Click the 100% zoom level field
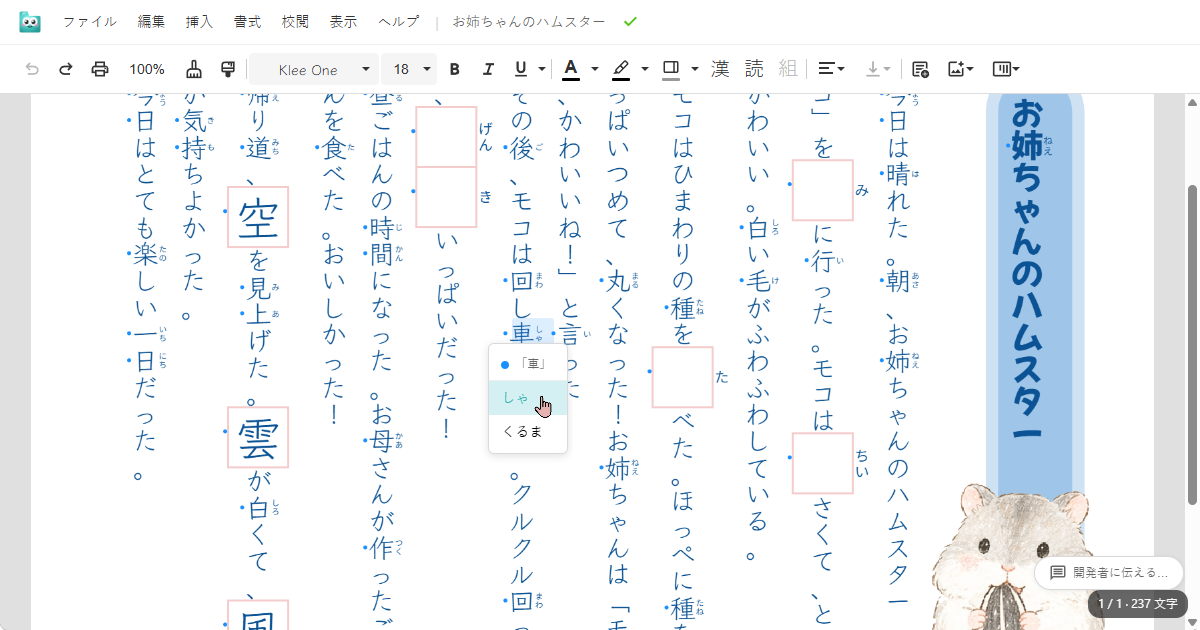This screenshot has width=1200, height=630. click(147, 69)
